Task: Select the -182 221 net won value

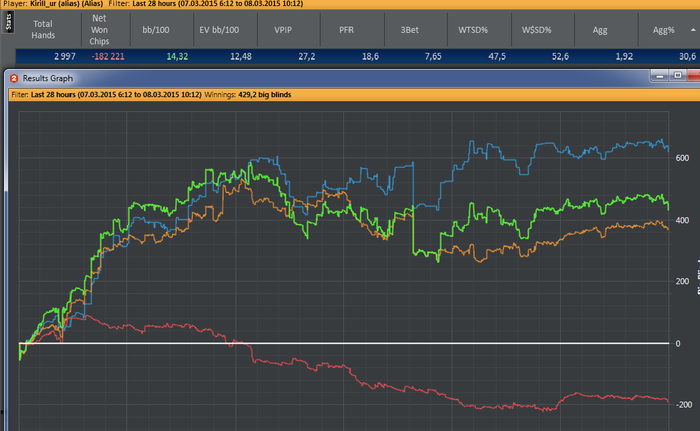Action: pos(108,57)
